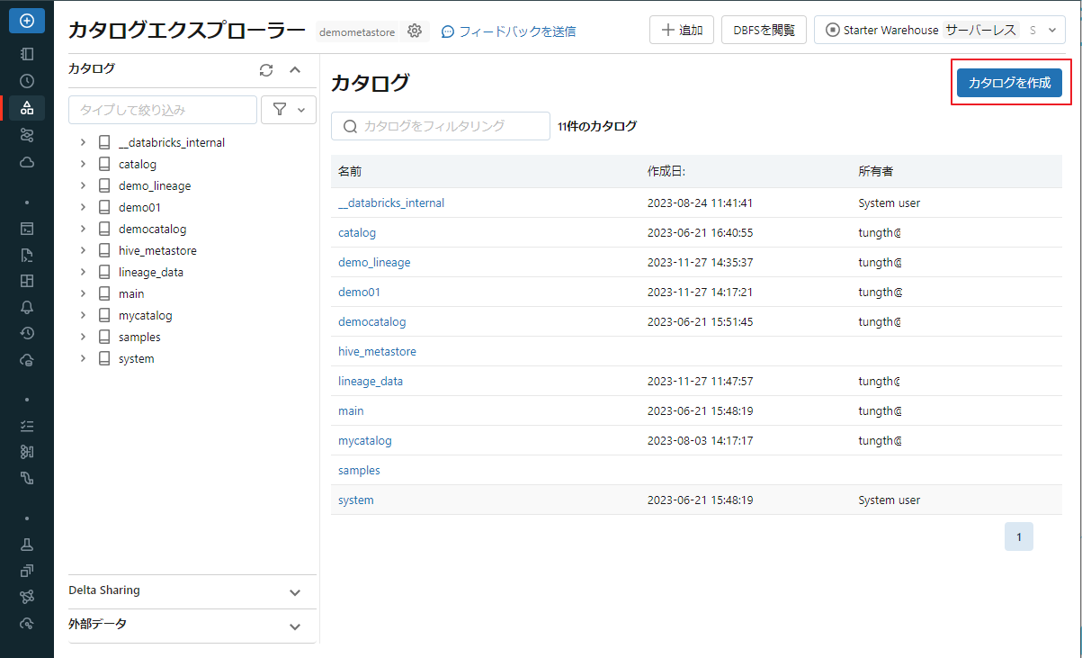1082x658 pixels.
Task: Open Recents clock icon in the sidebar
Action: tap(27, 81)
